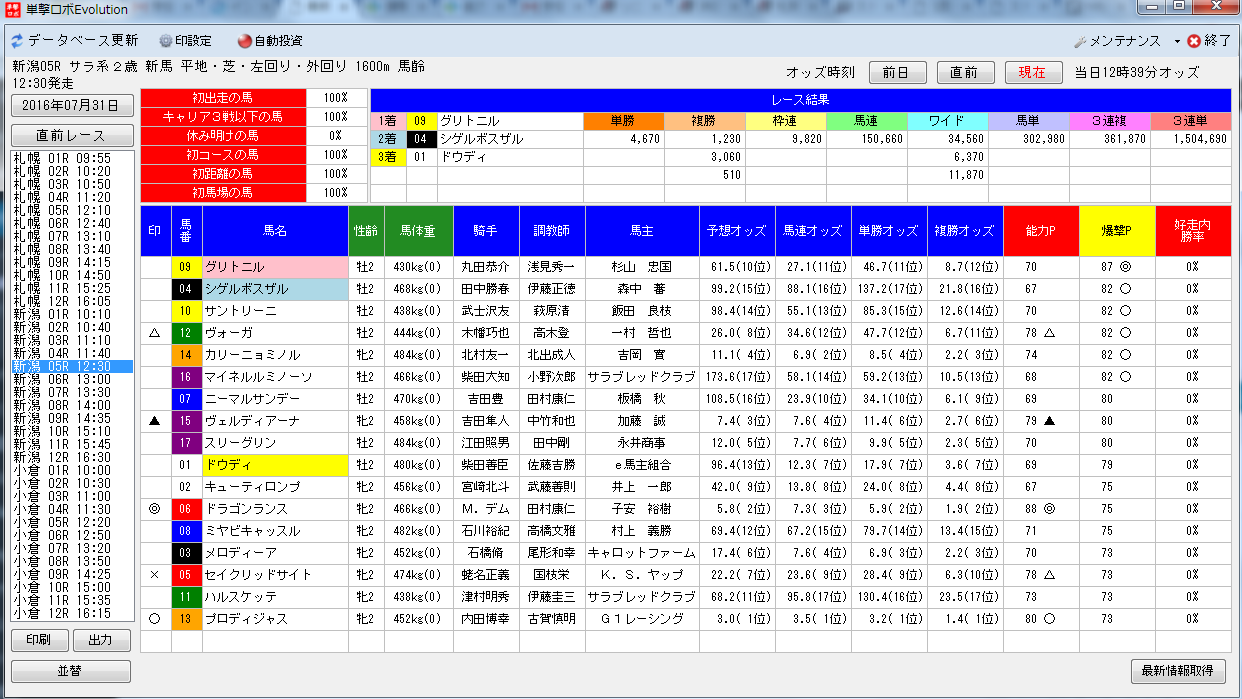Click the 終了 red exit icon
1242x699 pixels.
pos(1193,41)
